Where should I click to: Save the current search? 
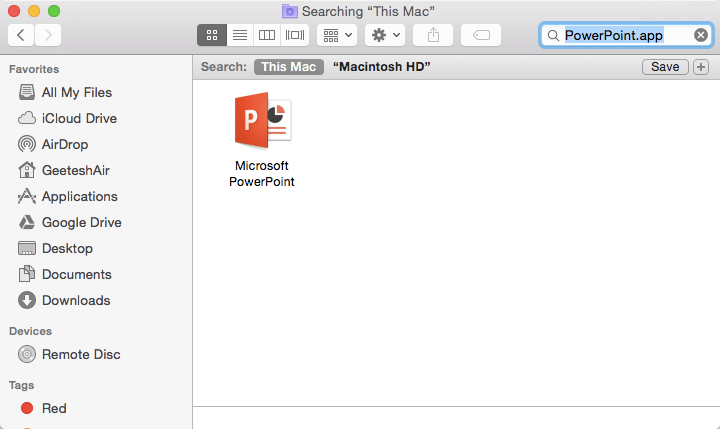pos(665,67)
